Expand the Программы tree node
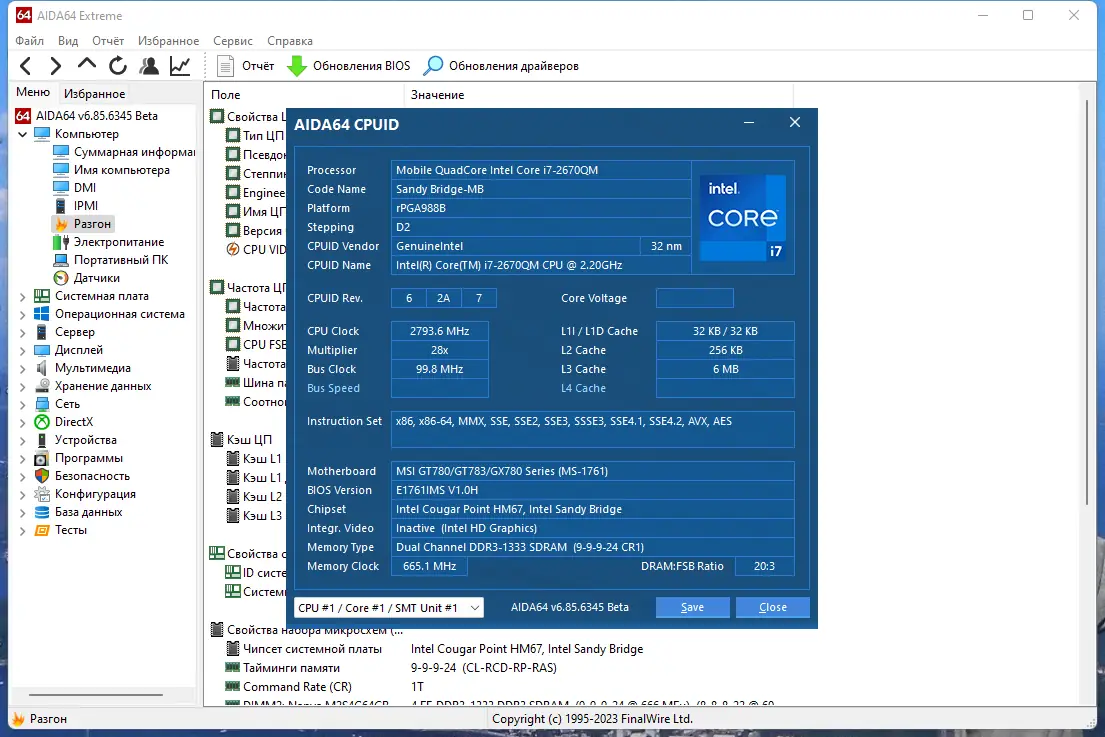Screen dimensions: 1105x737 (x=23, y=459)
